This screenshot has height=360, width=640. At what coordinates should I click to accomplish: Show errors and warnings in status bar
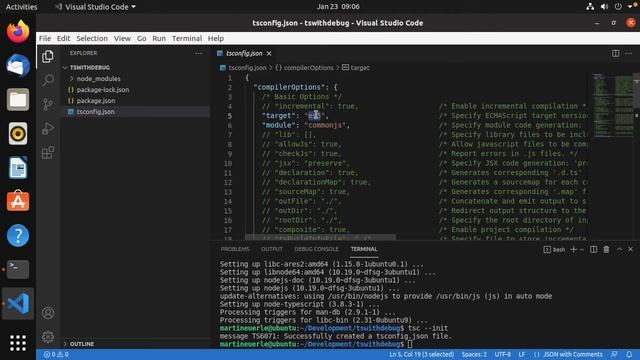point(56,354)
